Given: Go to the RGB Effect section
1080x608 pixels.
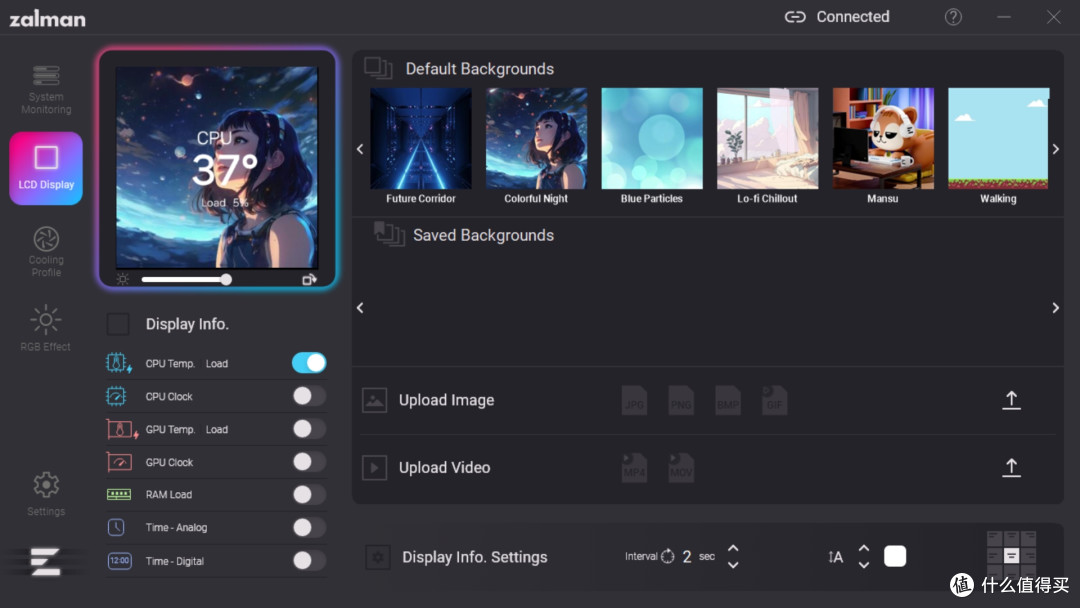Looking at the screenshot, I should [45, 328].
